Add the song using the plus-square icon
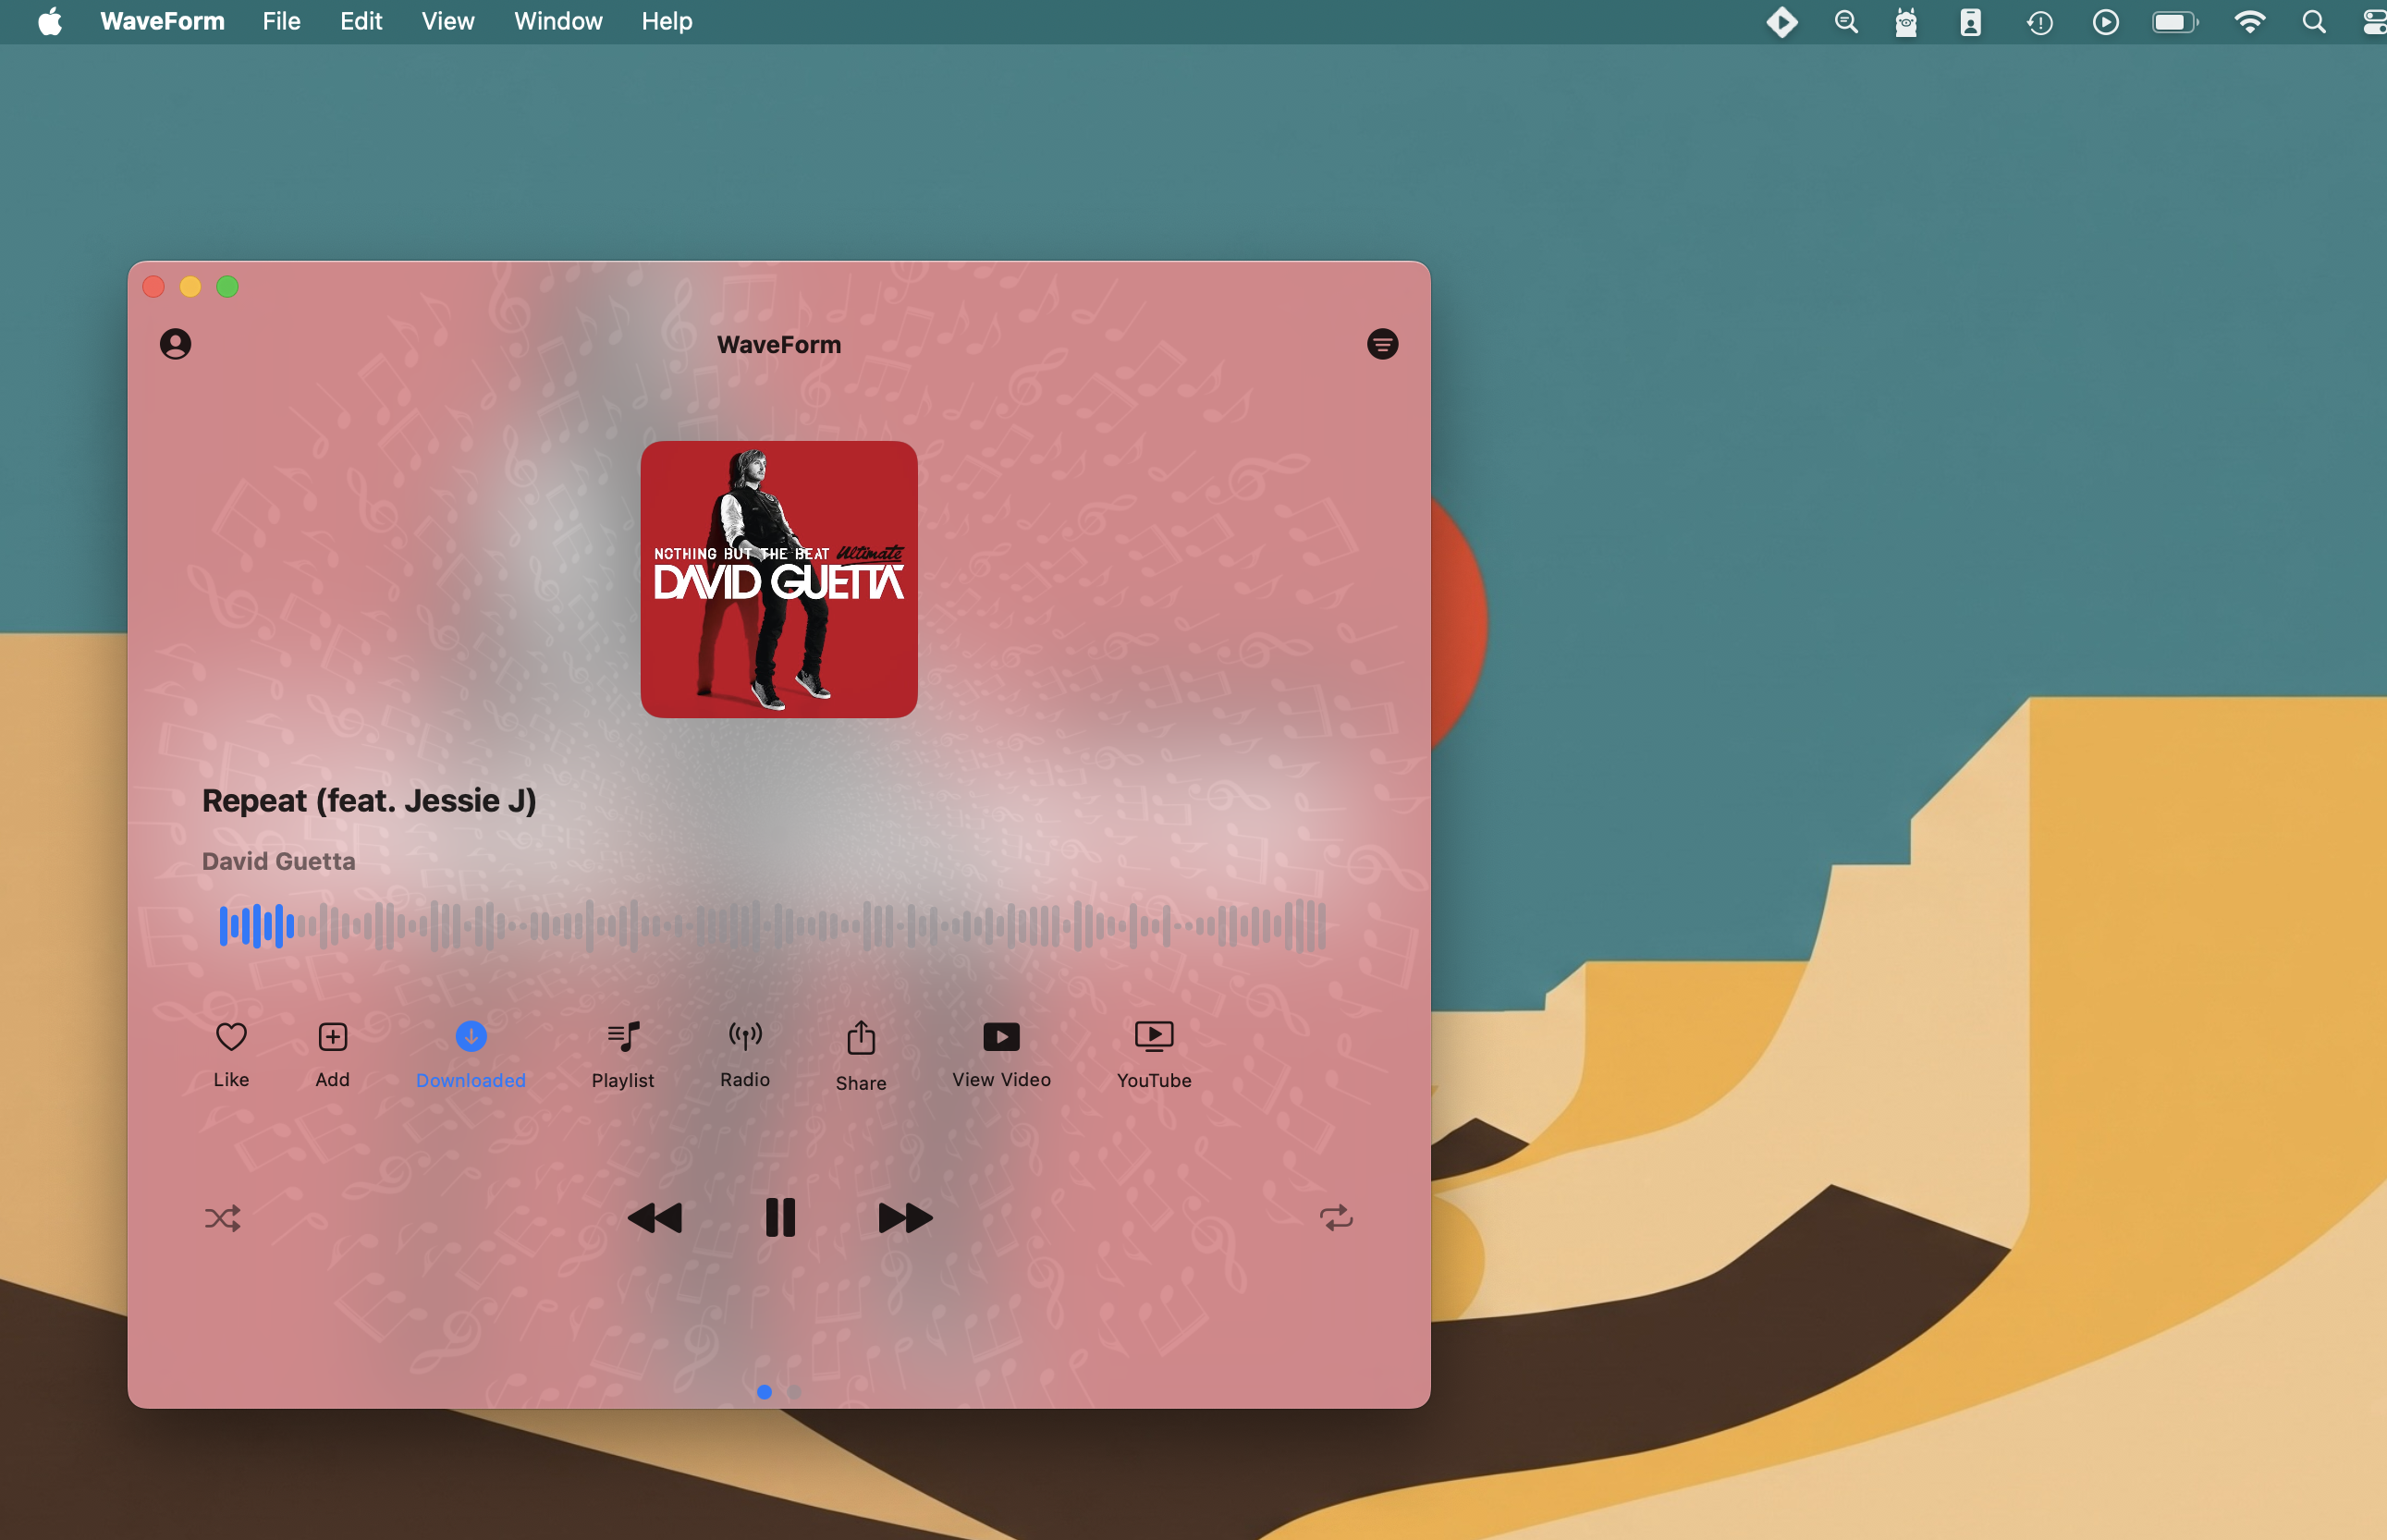The width and height of the screenshot is (2387, 1540). coord(332,1037)
